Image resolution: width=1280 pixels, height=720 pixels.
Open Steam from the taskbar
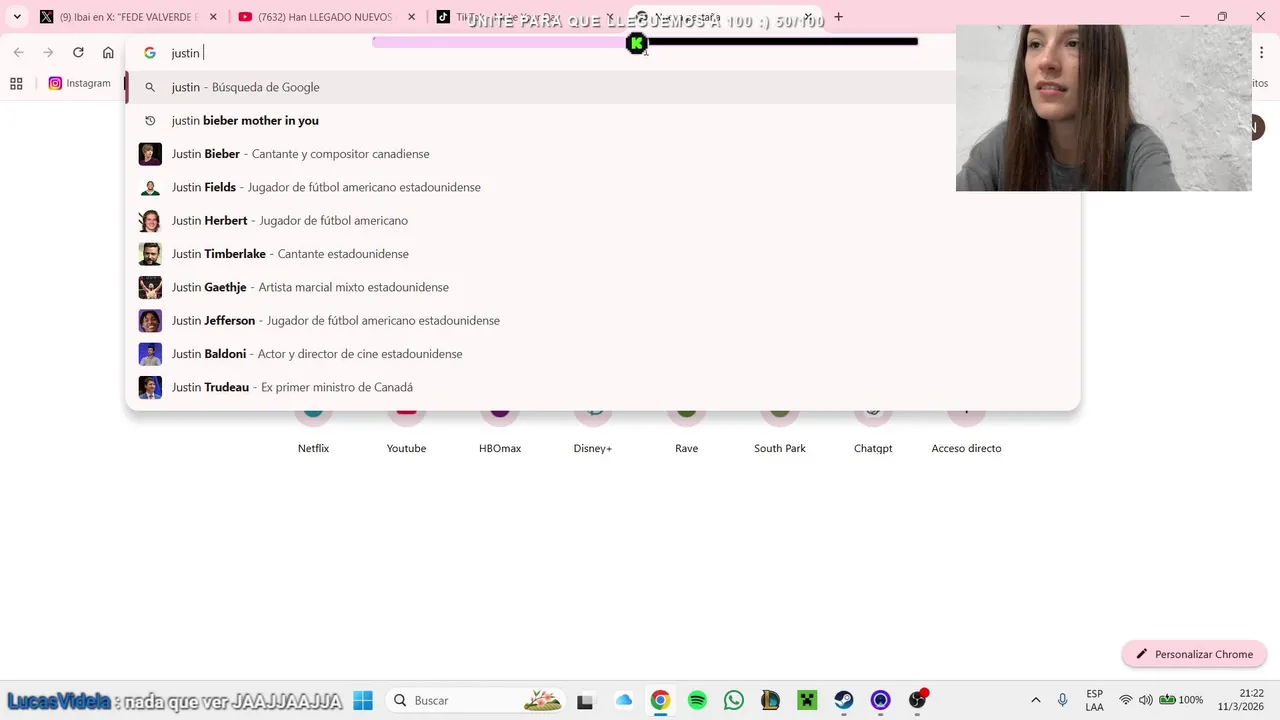(844, 700)
